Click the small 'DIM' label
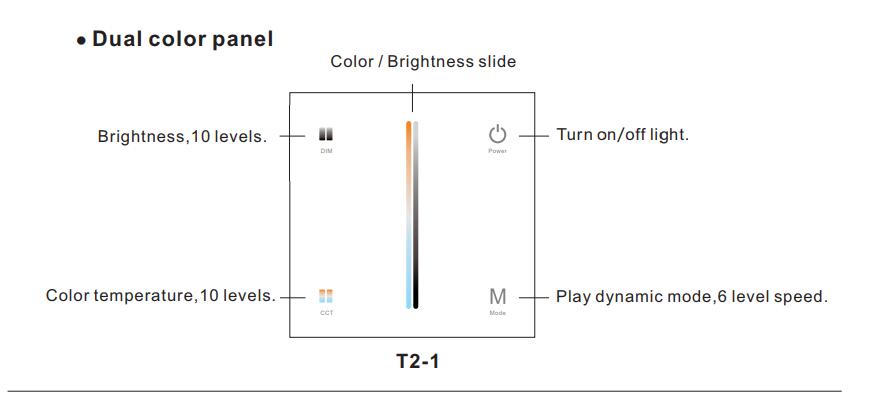The width and height of the screenshot is (869, 412). pyautogui.click(x=326, y=151)
